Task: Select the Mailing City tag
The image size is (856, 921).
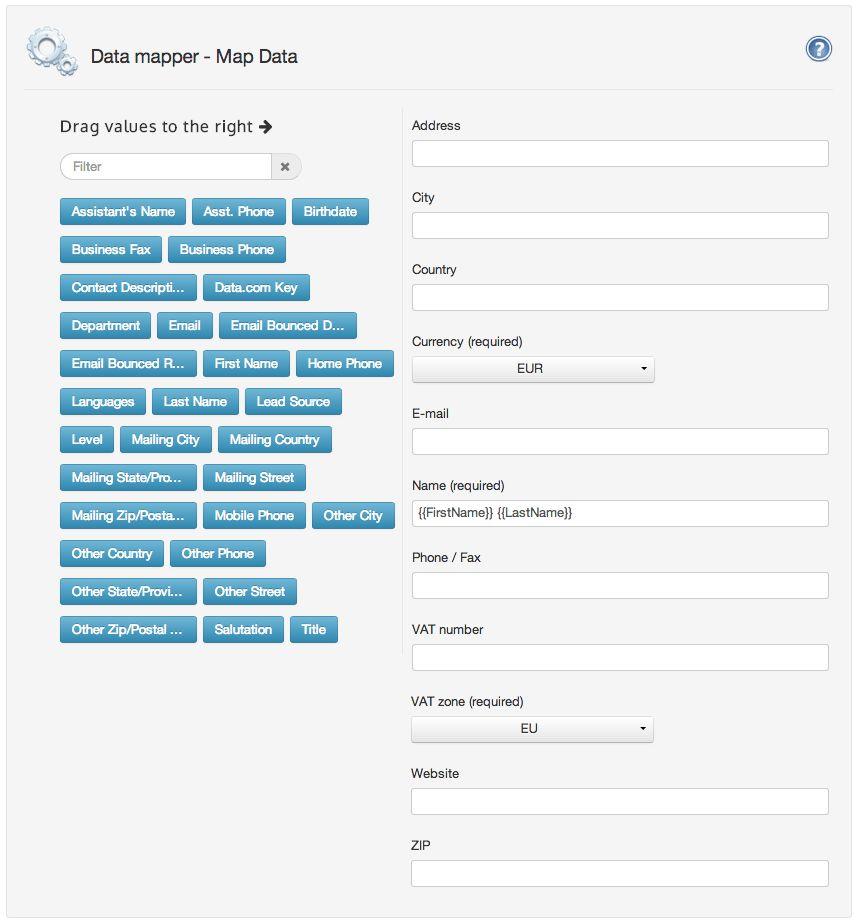Action: pos(165,440)
